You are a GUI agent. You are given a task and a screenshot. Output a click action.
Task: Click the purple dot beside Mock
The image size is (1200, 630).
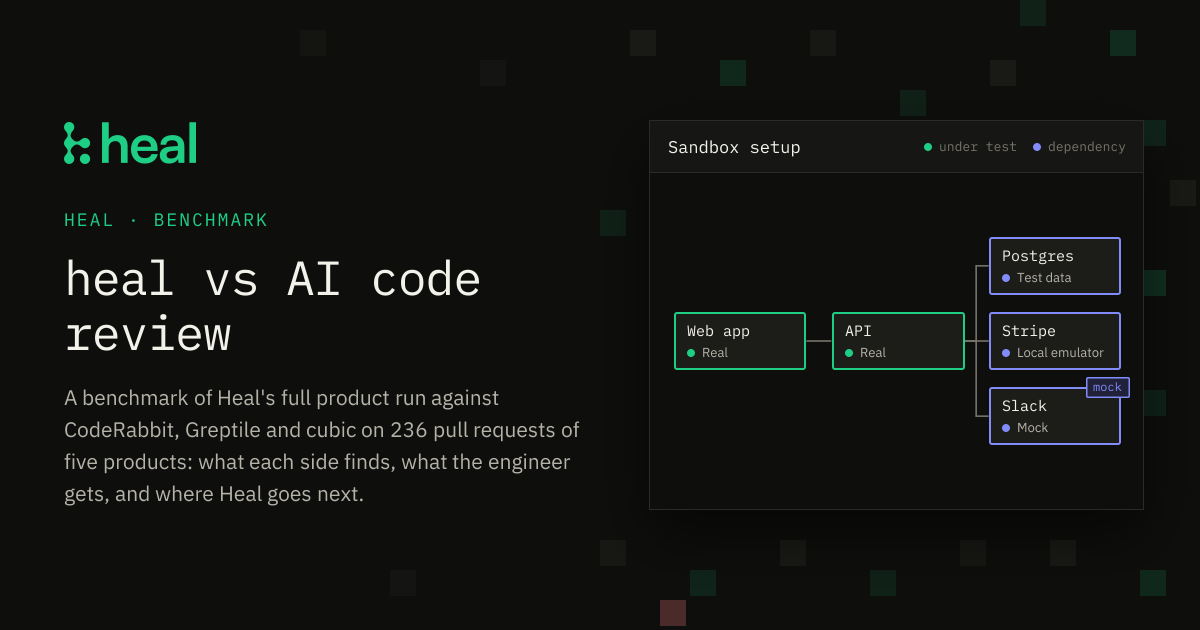[x=1006, y=428]
